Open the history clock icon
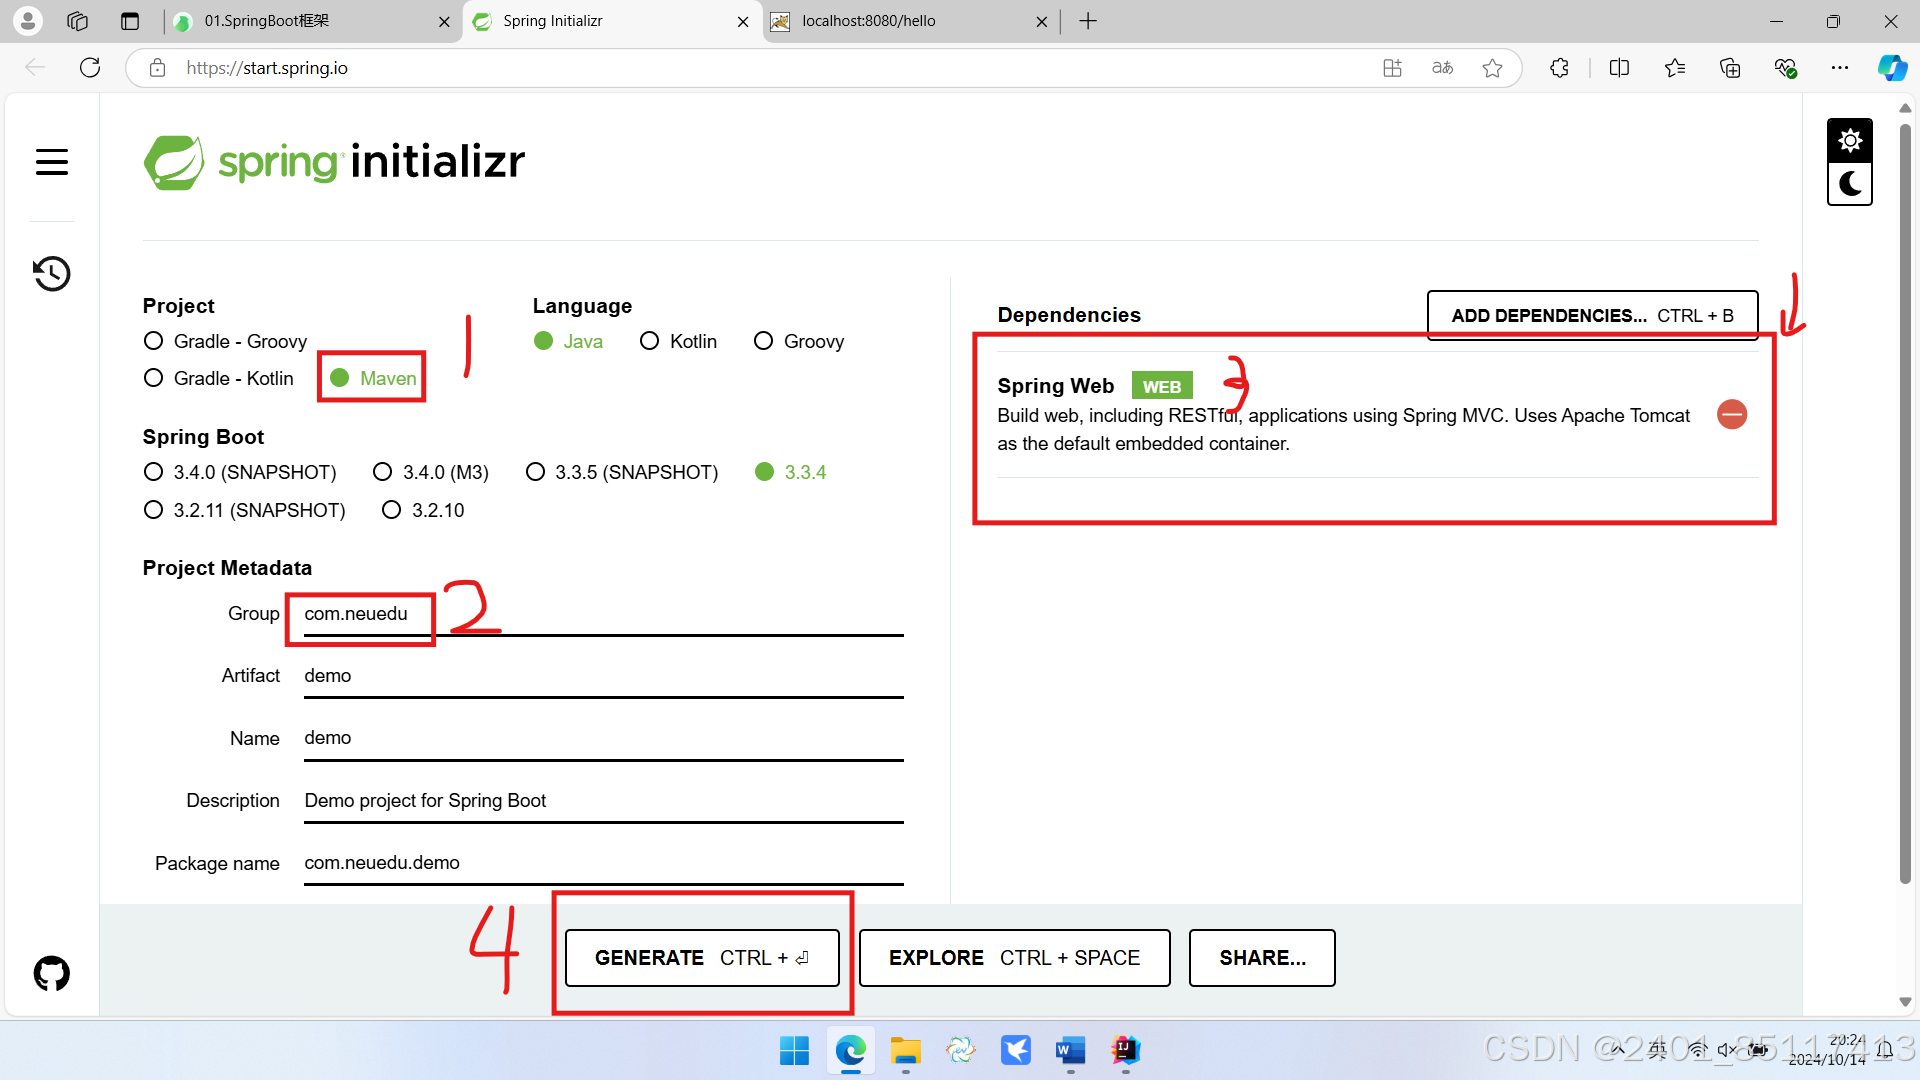This screenshot has height=1080, width=1920. coord(52,273)
